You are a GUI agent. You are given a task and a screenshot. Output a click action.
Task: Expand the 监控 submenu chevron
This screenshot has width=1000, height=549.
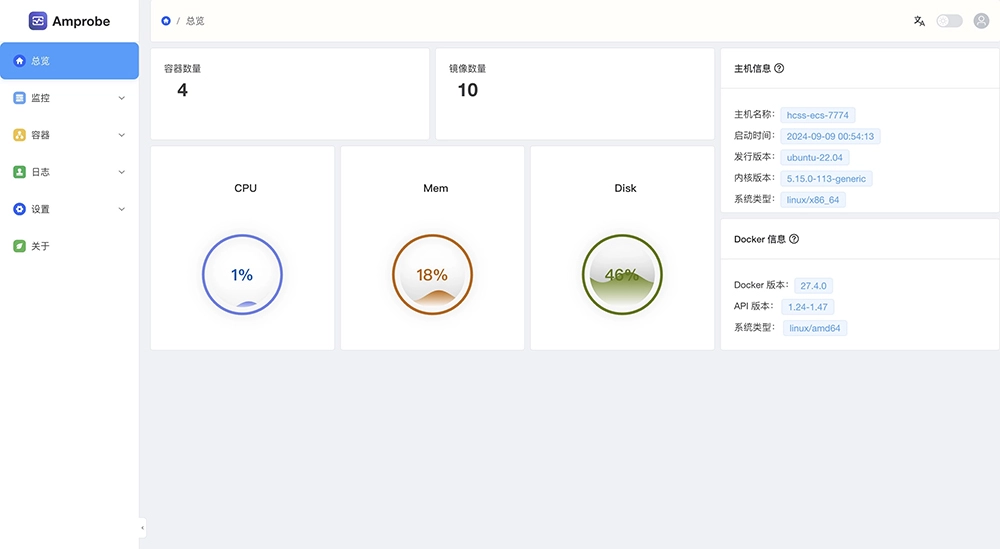tap(122, 98)
